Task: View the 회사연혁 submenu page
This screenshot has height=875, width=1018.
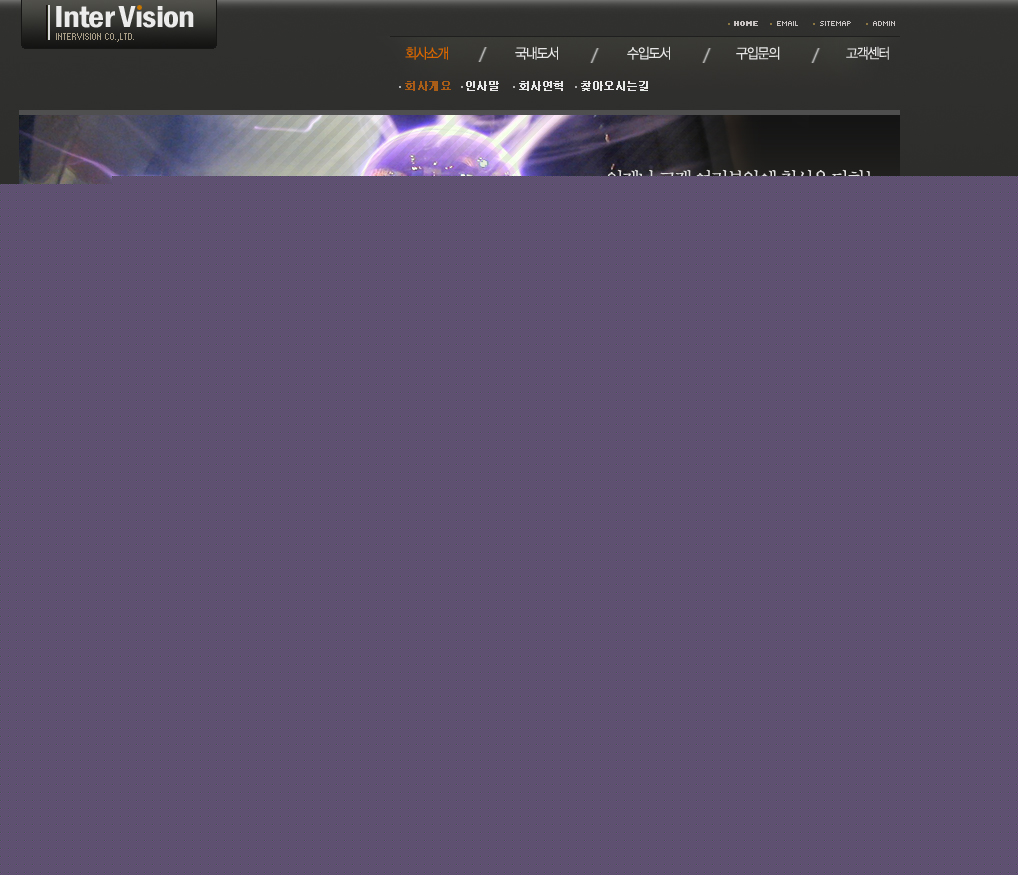Action: (541, 87)
